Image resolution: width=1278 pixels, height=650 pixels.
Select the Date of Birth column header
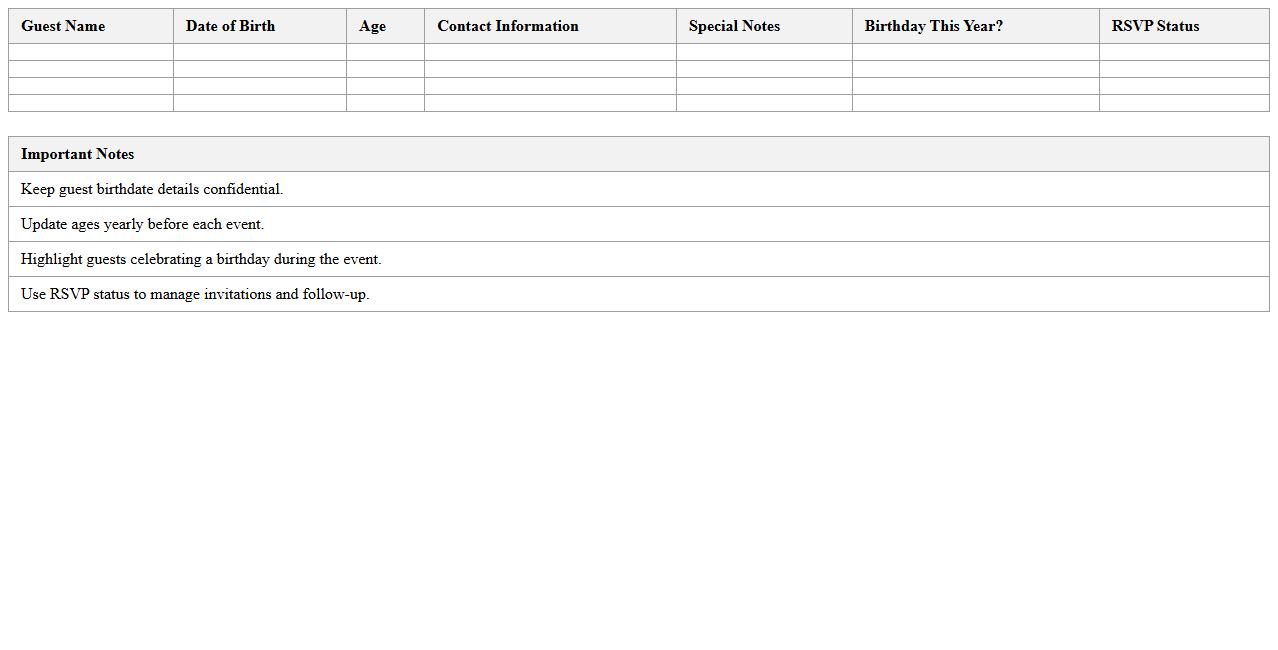point(230,26)
